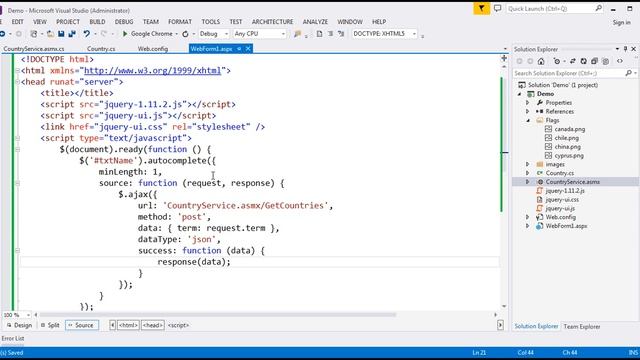Image resolution: width=640 pixels, height=360 pixels.
Task: Refresh Solution Explorer
Action: (584, 61)
